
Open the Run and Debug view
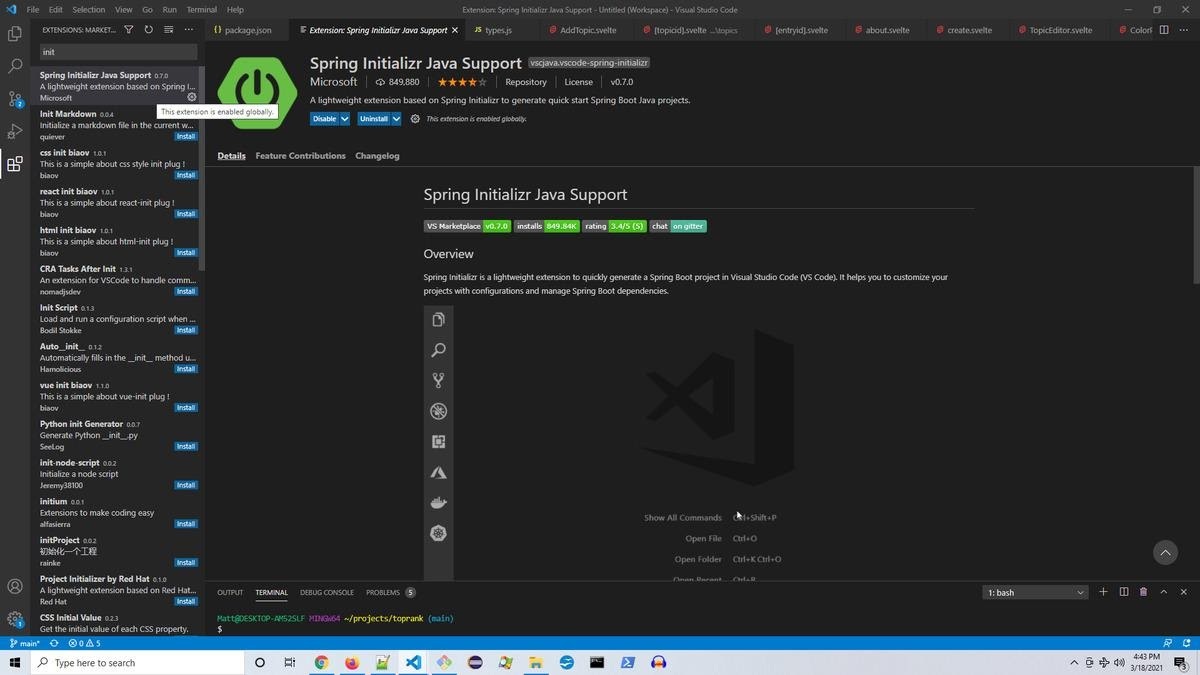pos(15,130)
